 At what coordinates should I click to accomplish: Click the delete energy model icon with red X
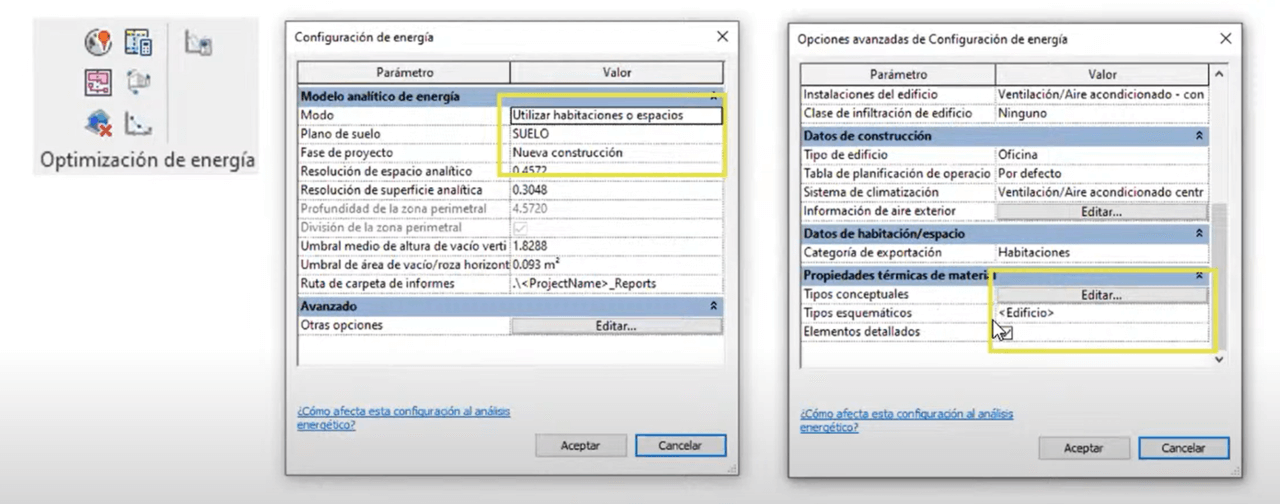[x=97, y=123]
